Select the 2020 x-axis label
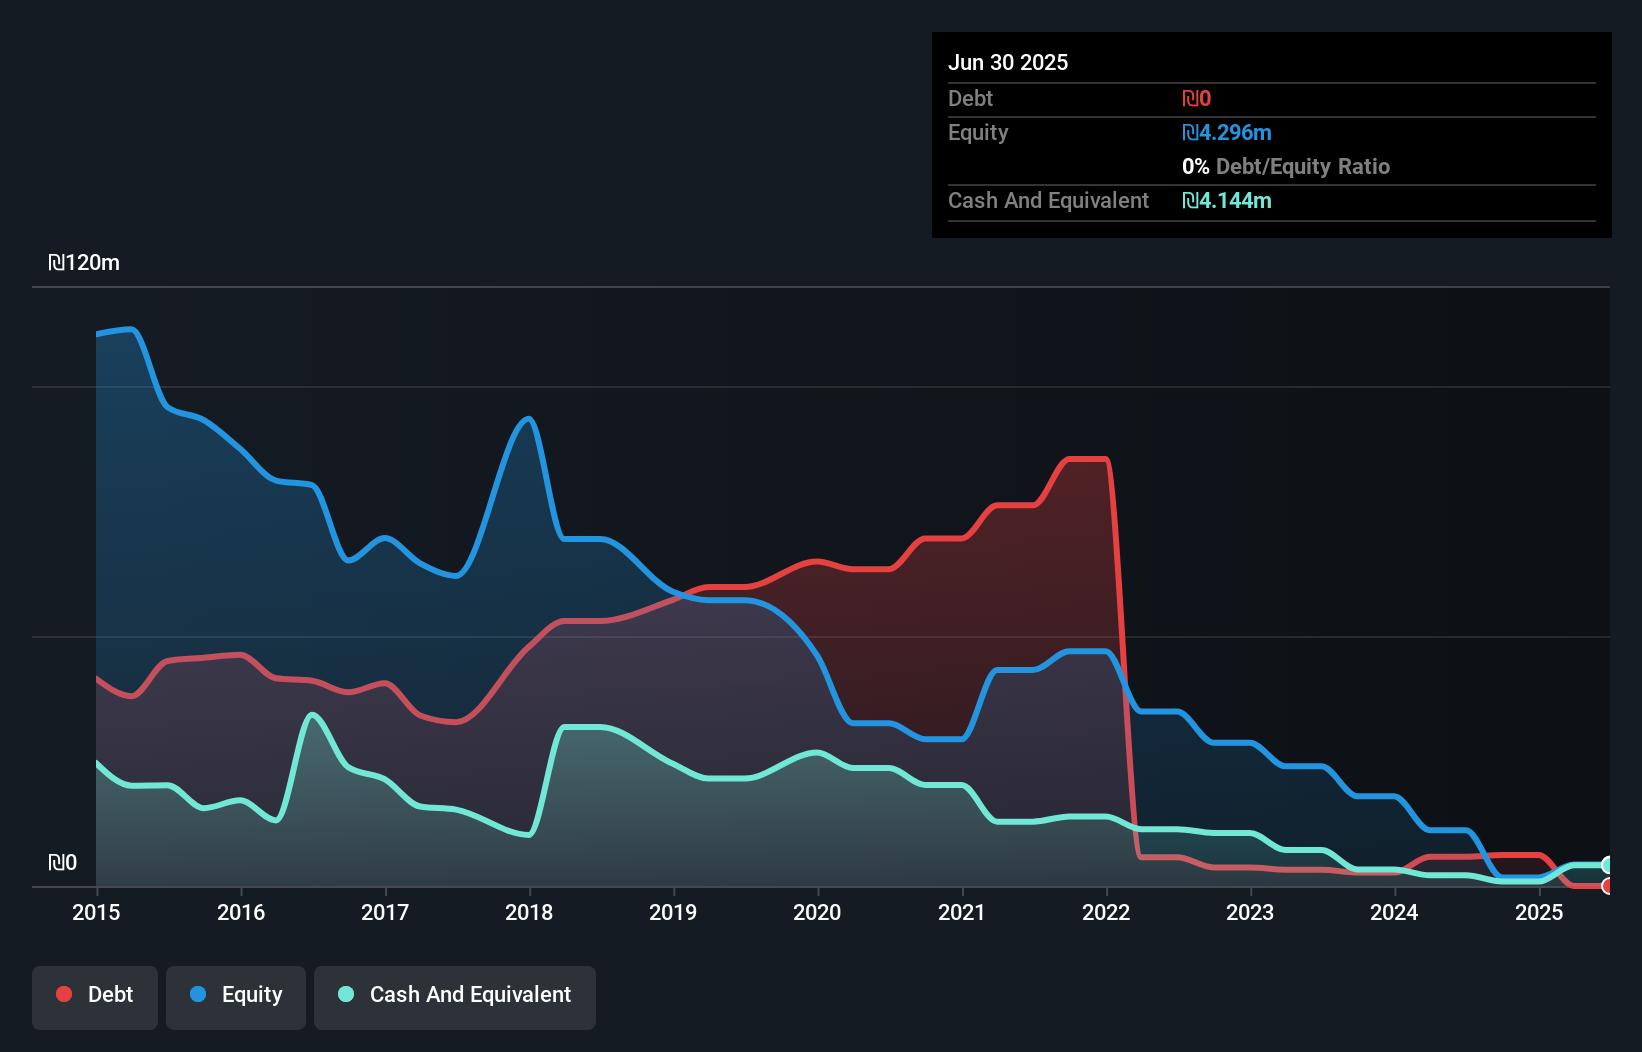1642x1052 pixels. 817,912
